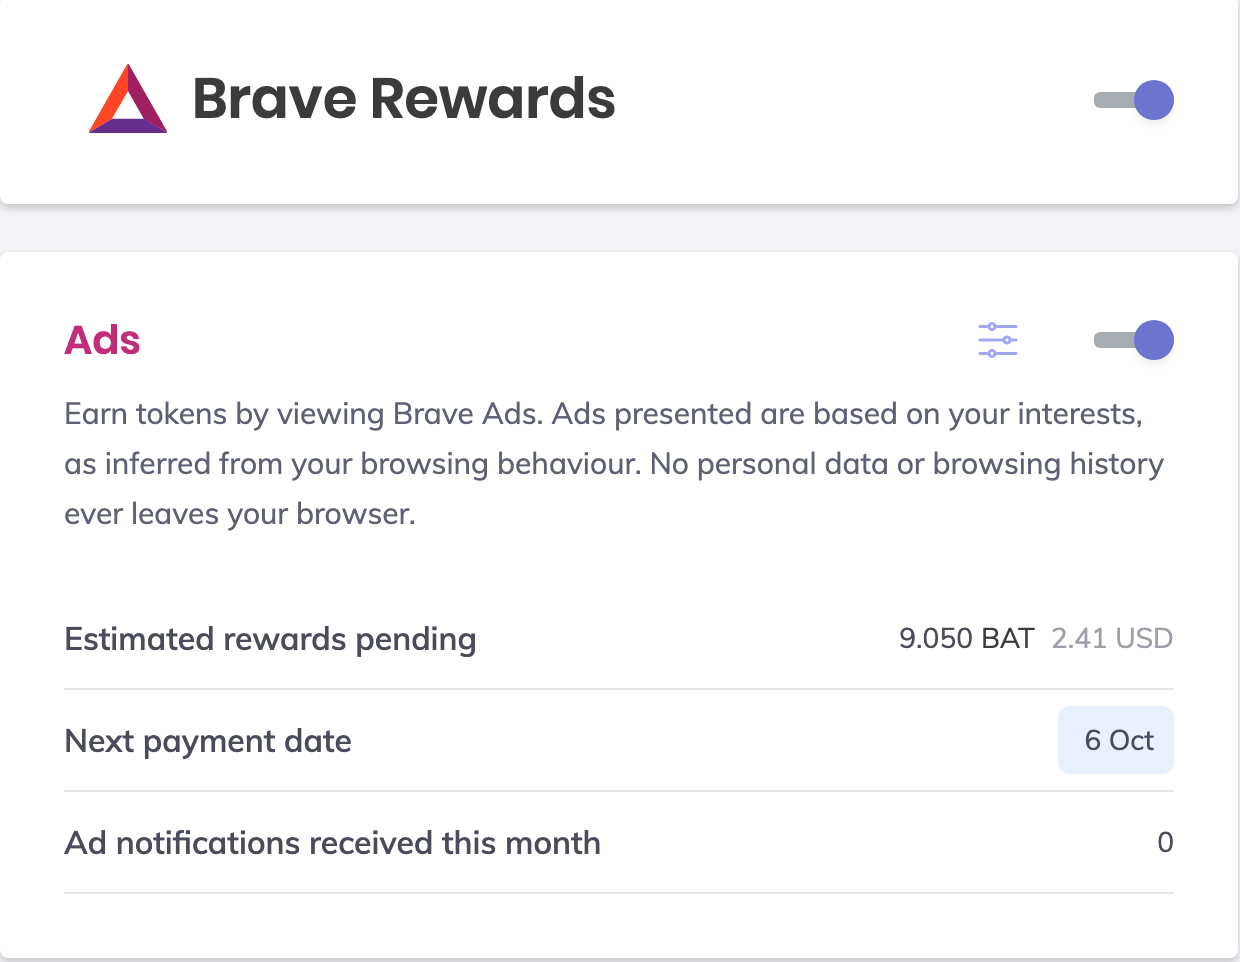Click the Next payment date label
The image size is (1240, 962).
click(x=208, y=741)
